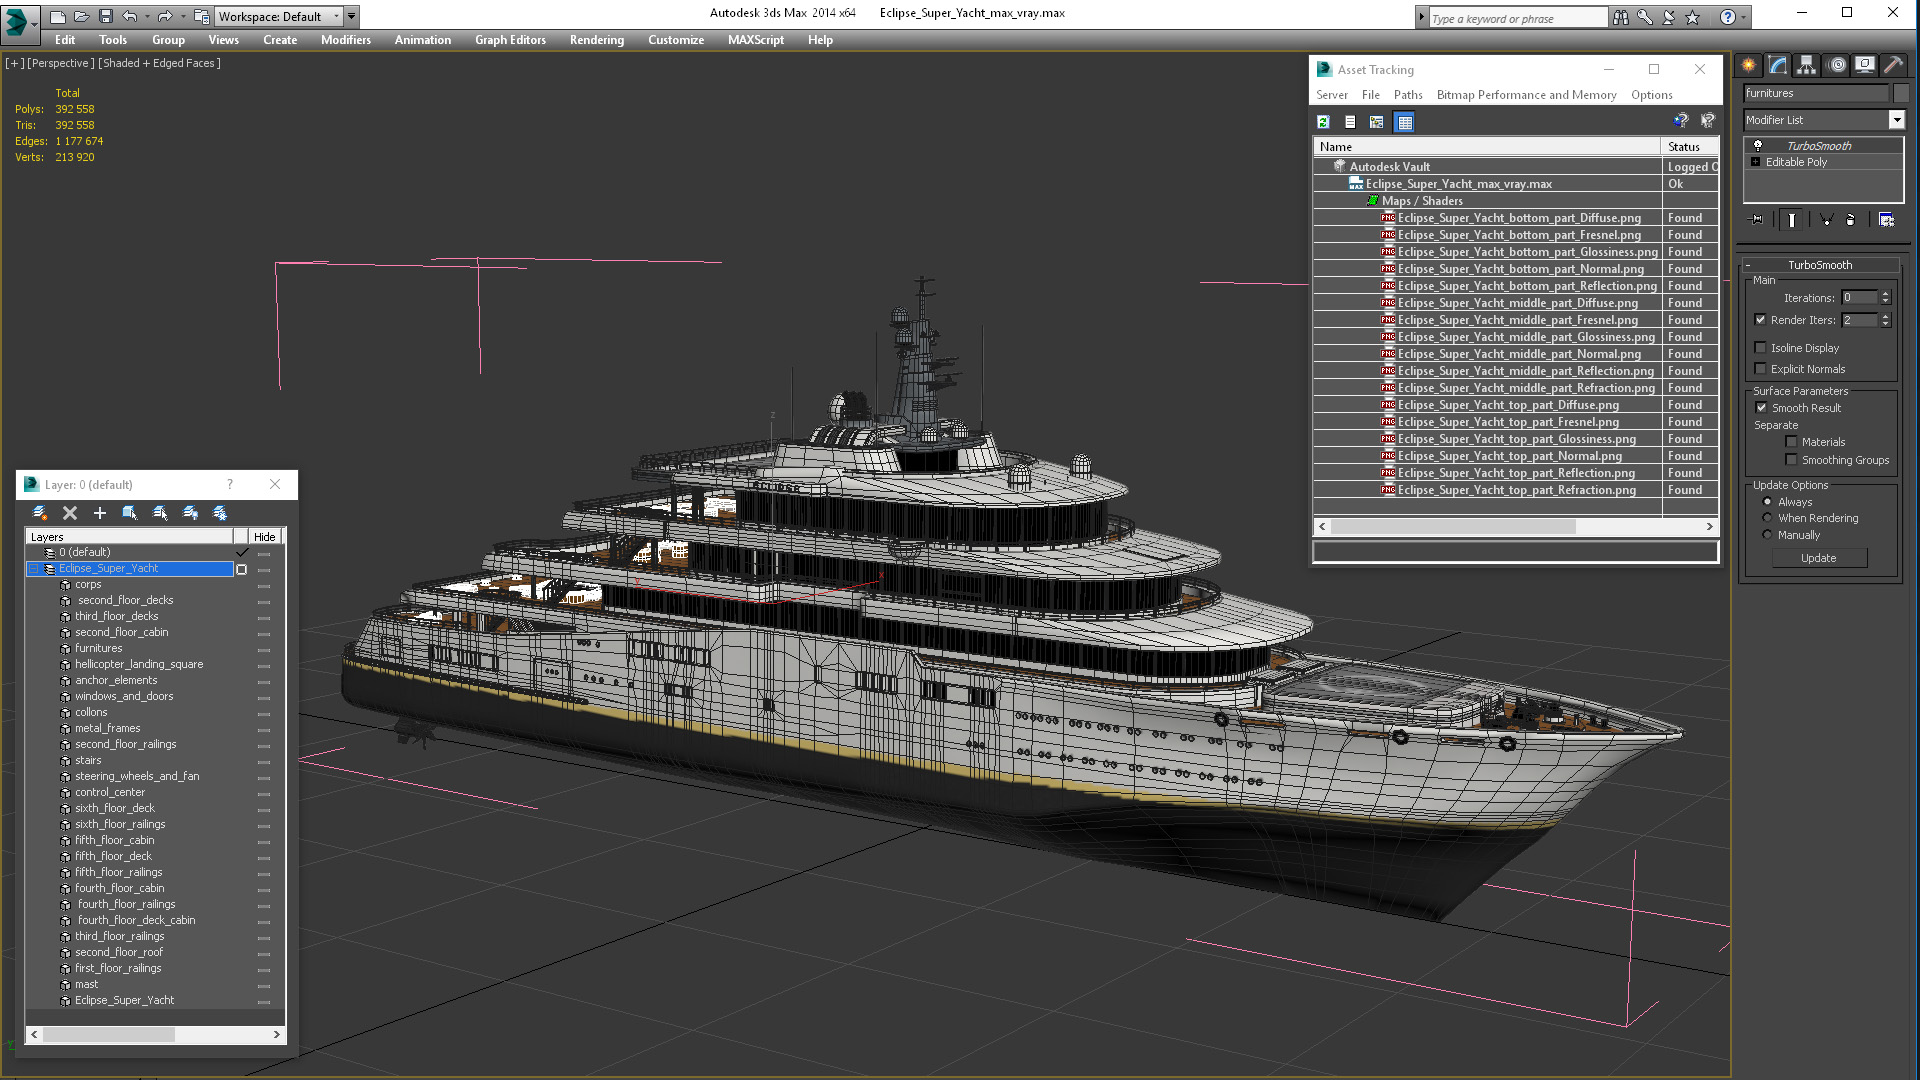Image resolution: width=1920 pixels, height=1080 pixels.
Task: Toggle TurboSmooth lightbulb visibility in stack
Action: tap(1758, 146)
